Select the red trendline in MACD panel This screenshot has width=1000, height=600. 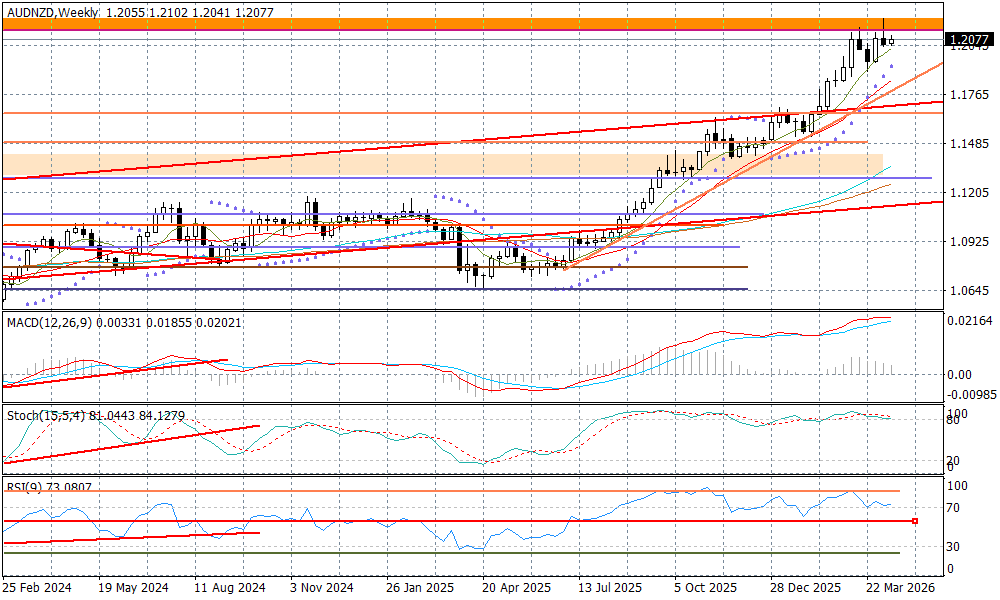click(120, 371)
